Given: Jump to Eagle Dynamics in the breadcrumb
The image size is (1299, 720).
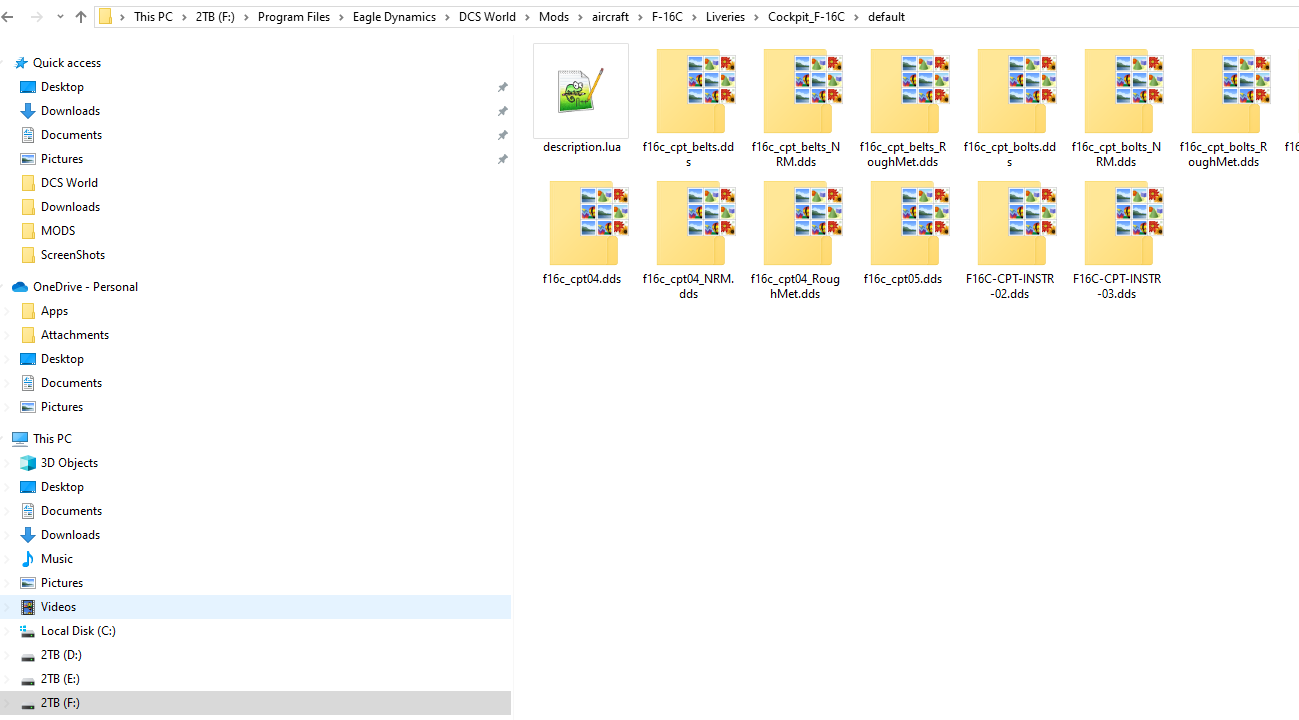Looking at the screenshot, I should tap(394, 17).
